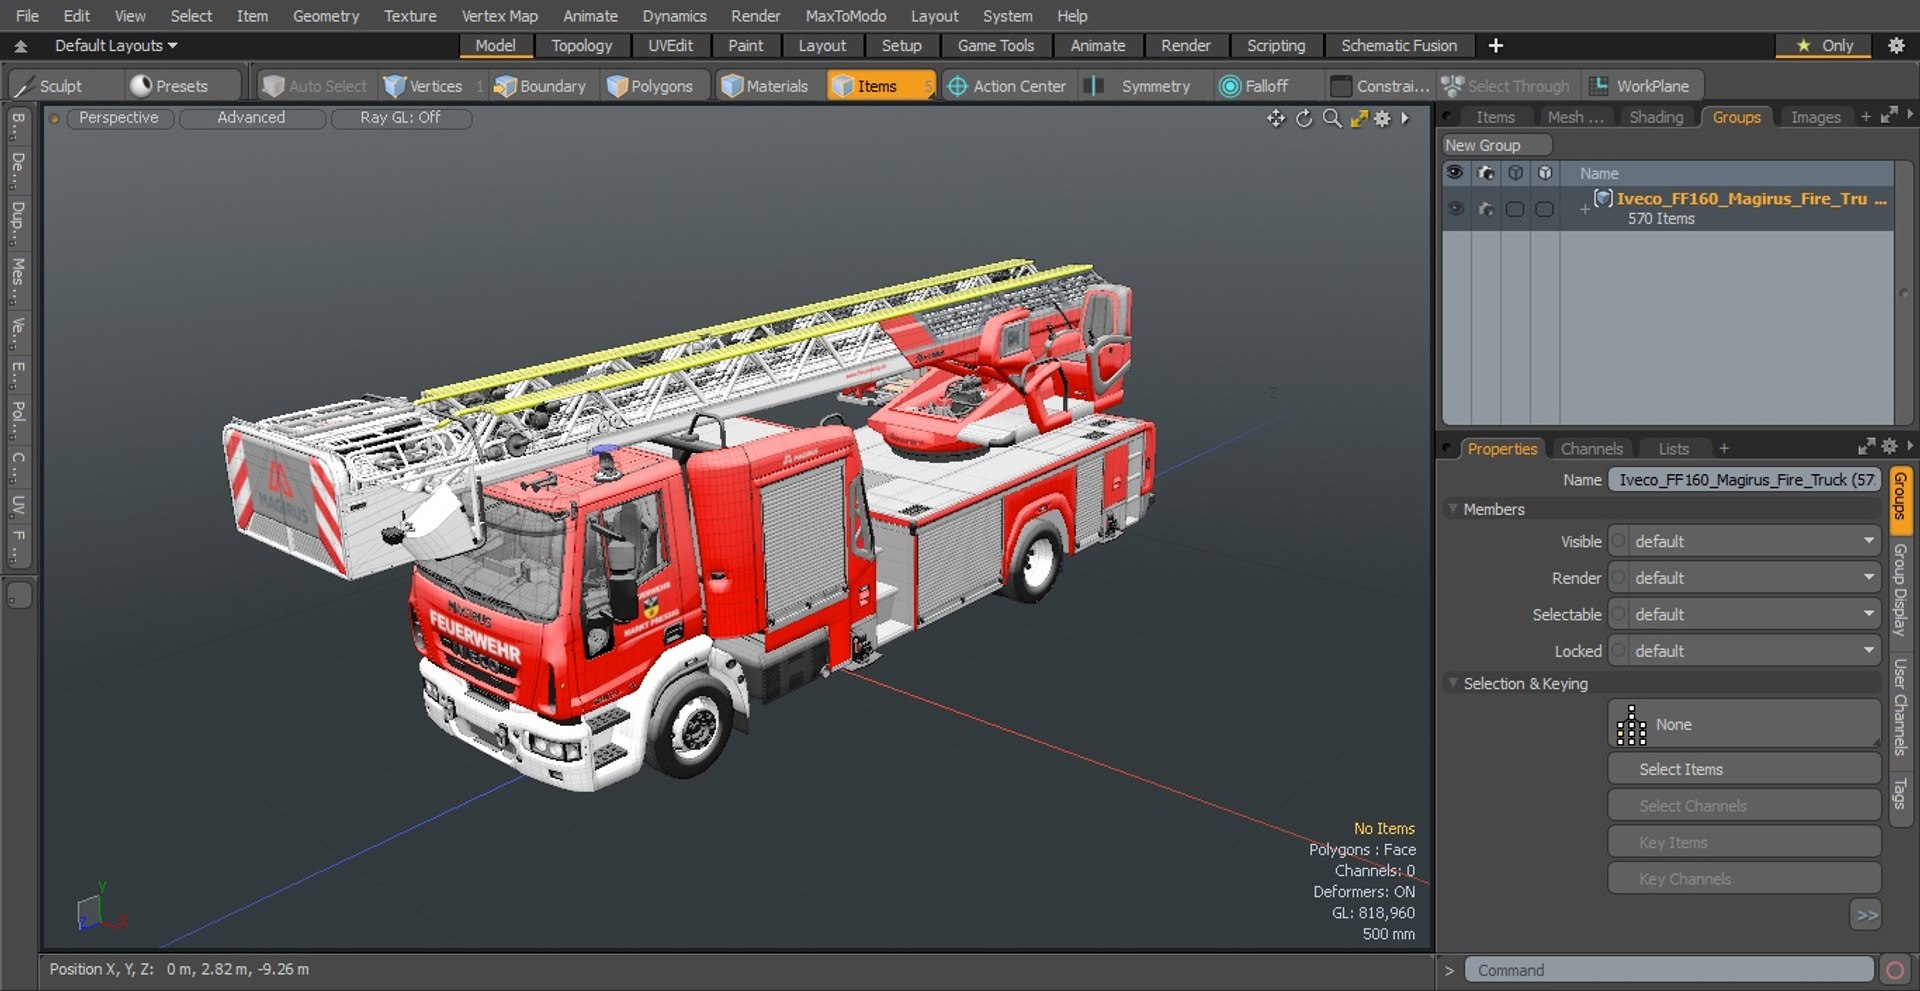Toggle Symmetry on or off

(1145, 86)
